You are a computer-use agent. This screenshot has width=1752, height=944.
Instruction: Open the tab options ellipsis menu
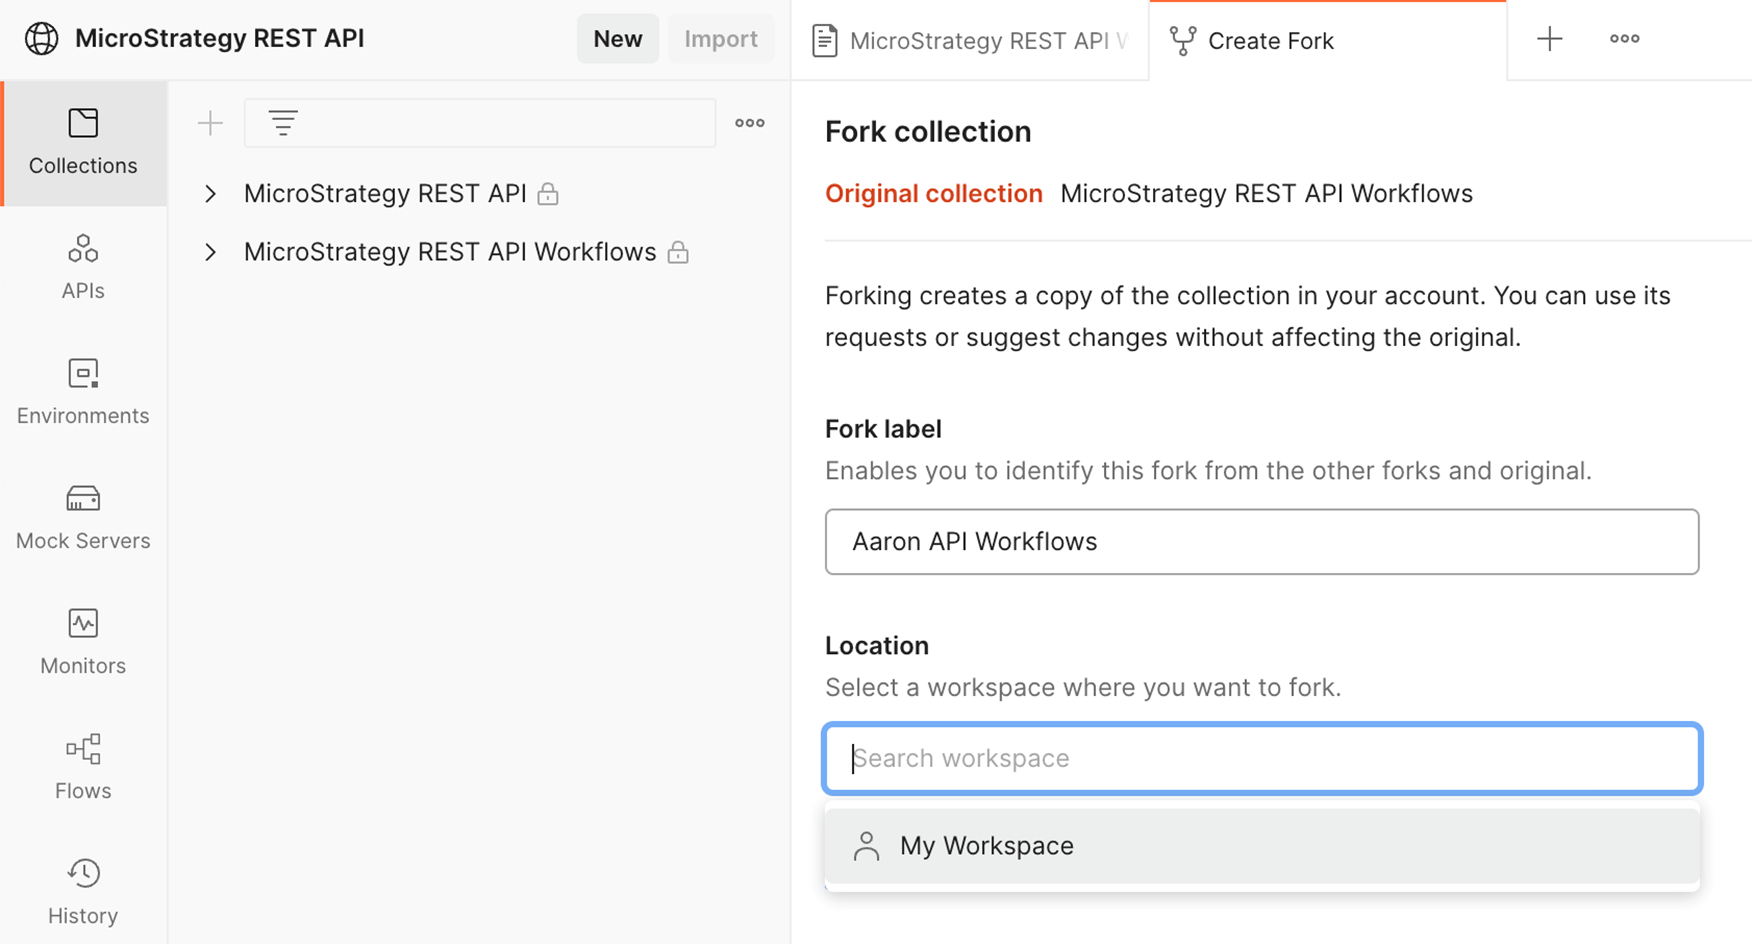(1624, 38)
